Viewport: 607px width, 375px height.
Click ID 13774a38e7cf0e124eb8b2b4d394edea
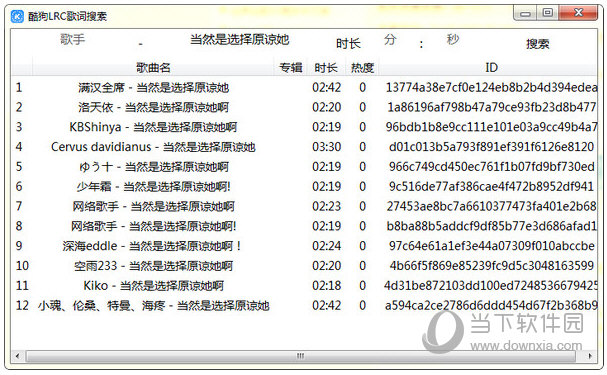[491, 87]
